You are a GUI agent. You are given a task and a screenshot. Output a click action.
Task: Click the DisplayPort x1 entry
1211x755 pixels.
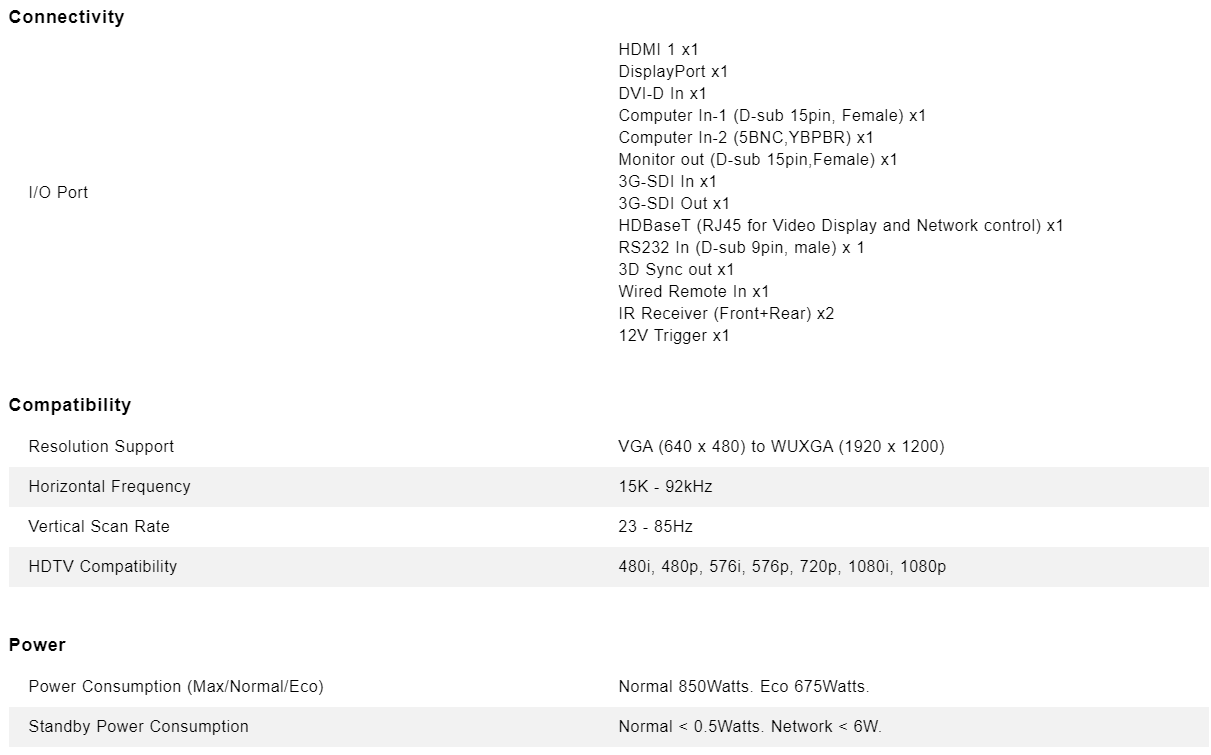673,71
